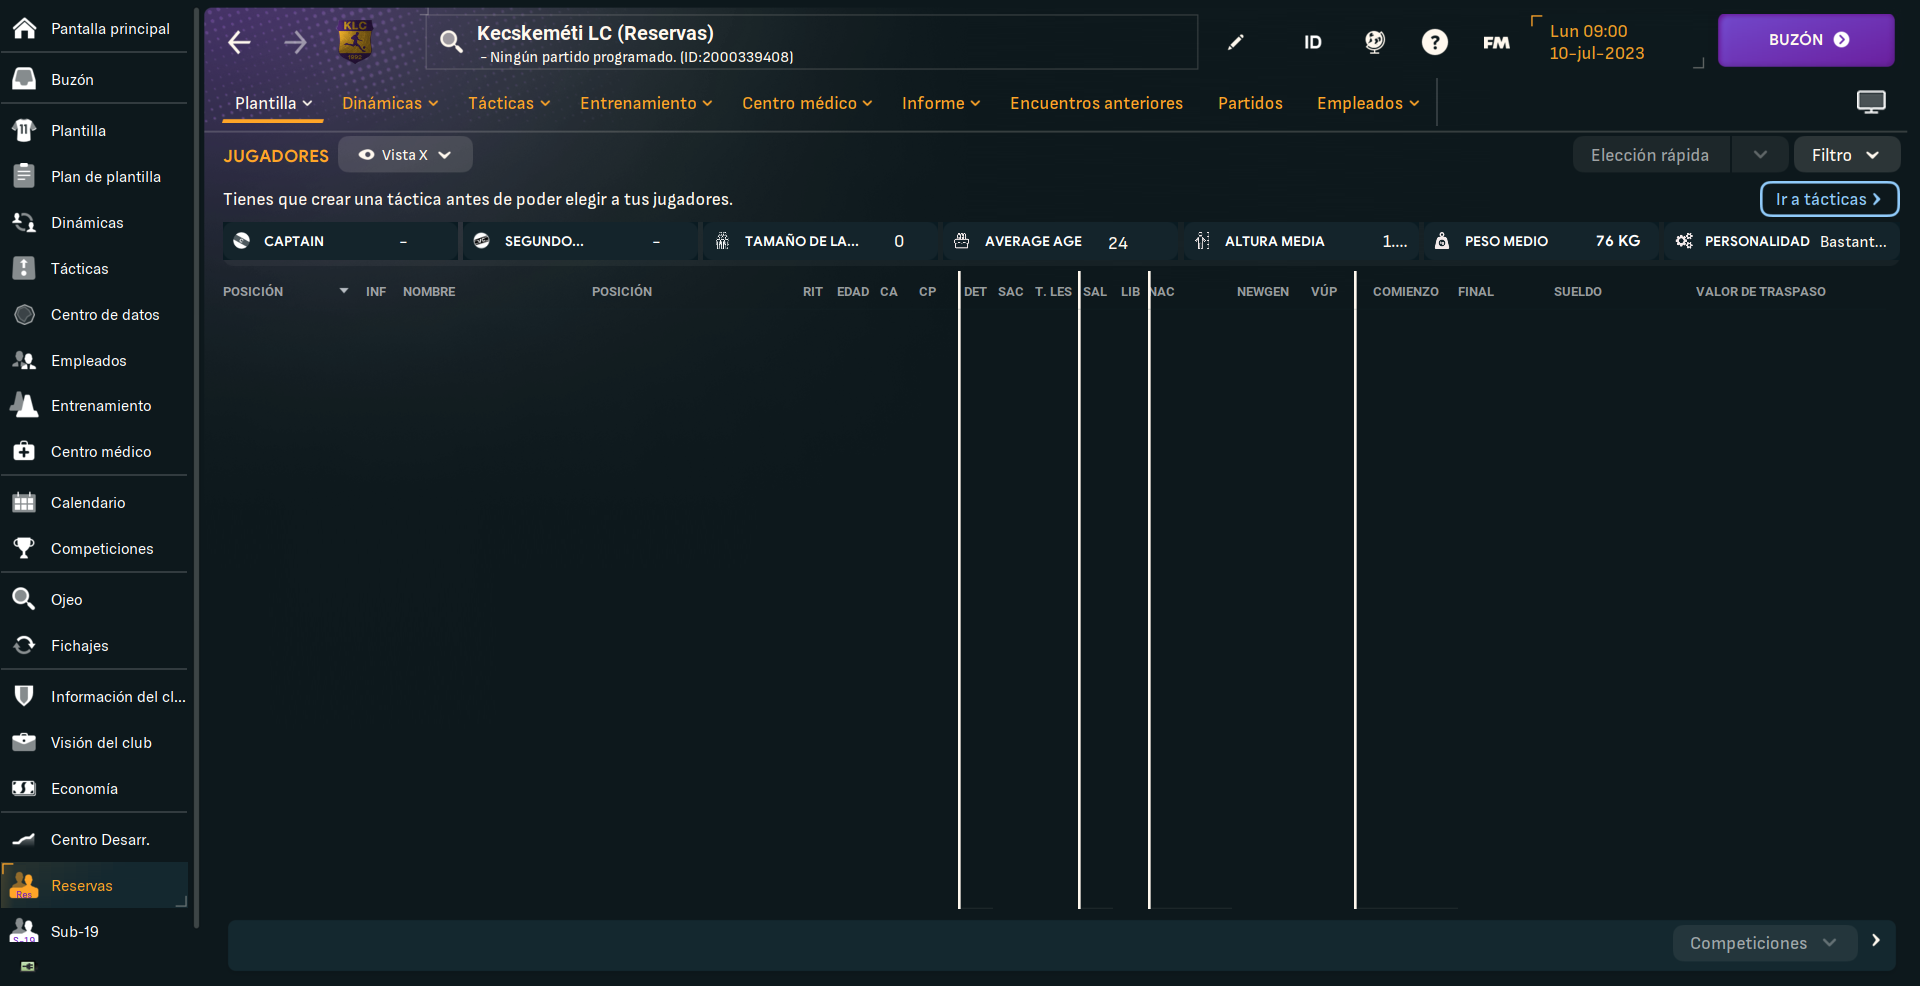
Task: Open the bottom Competiciones dropdown
Action: (x=1764, y=943)
